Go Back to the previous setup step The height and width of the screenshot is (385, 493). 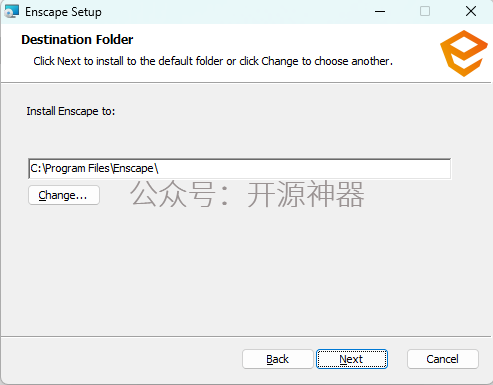(x=277, y=359)
